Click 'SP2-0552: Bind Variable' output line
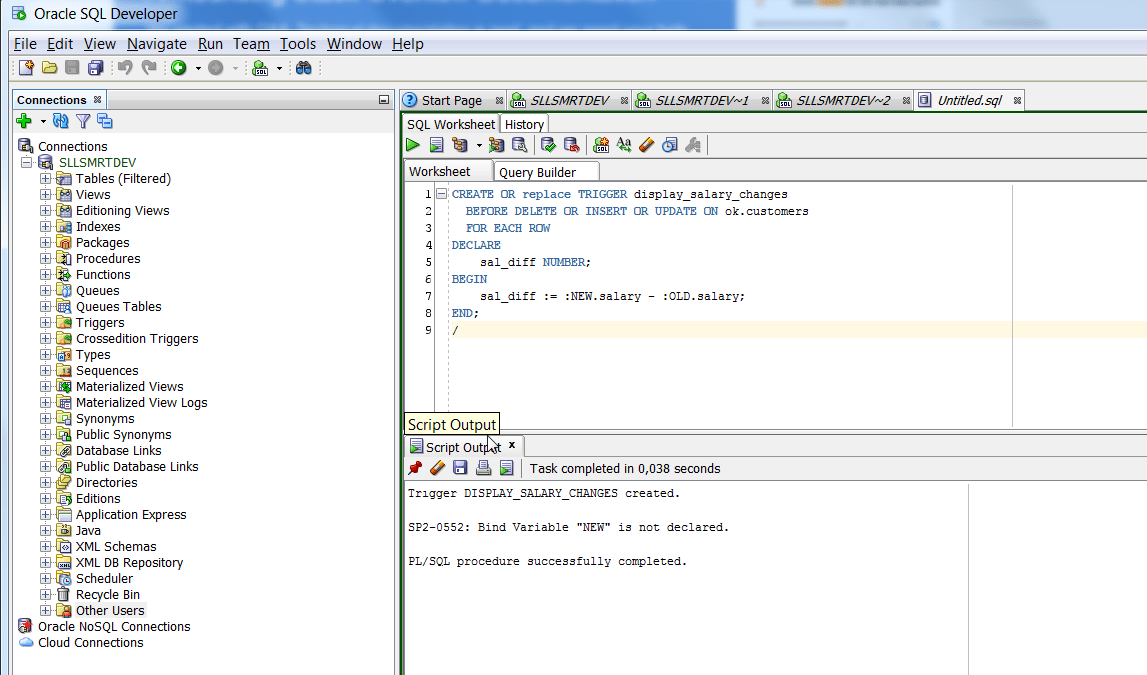The image size is (1147, 675). pos(568,527)
